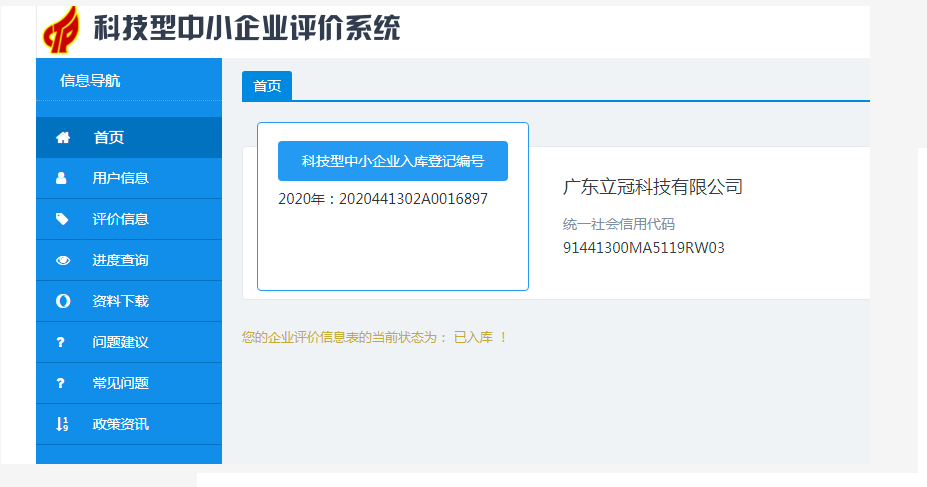
Task: Click the question mark icon beside 常见问题
Action: pyautogui.click(x=61, y=383)
